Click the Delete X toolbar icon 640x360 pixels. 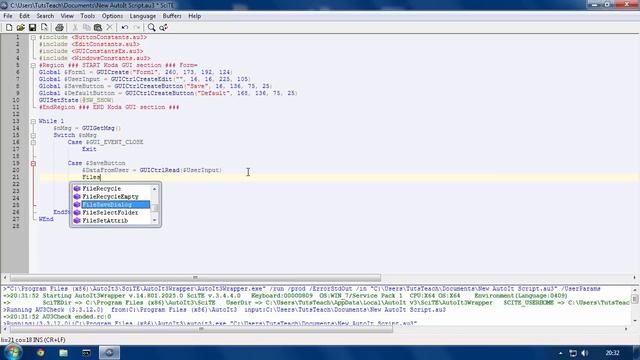pos(109,27)
